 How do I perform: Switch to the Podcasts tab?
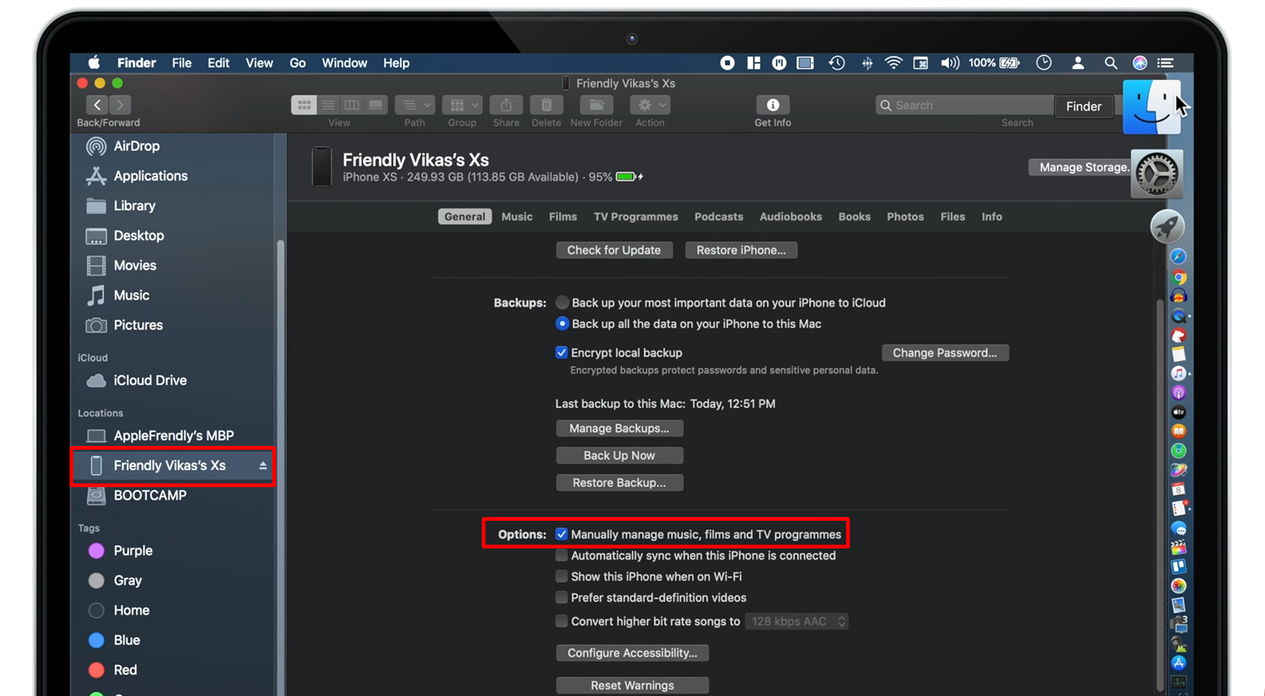(719, 217)
